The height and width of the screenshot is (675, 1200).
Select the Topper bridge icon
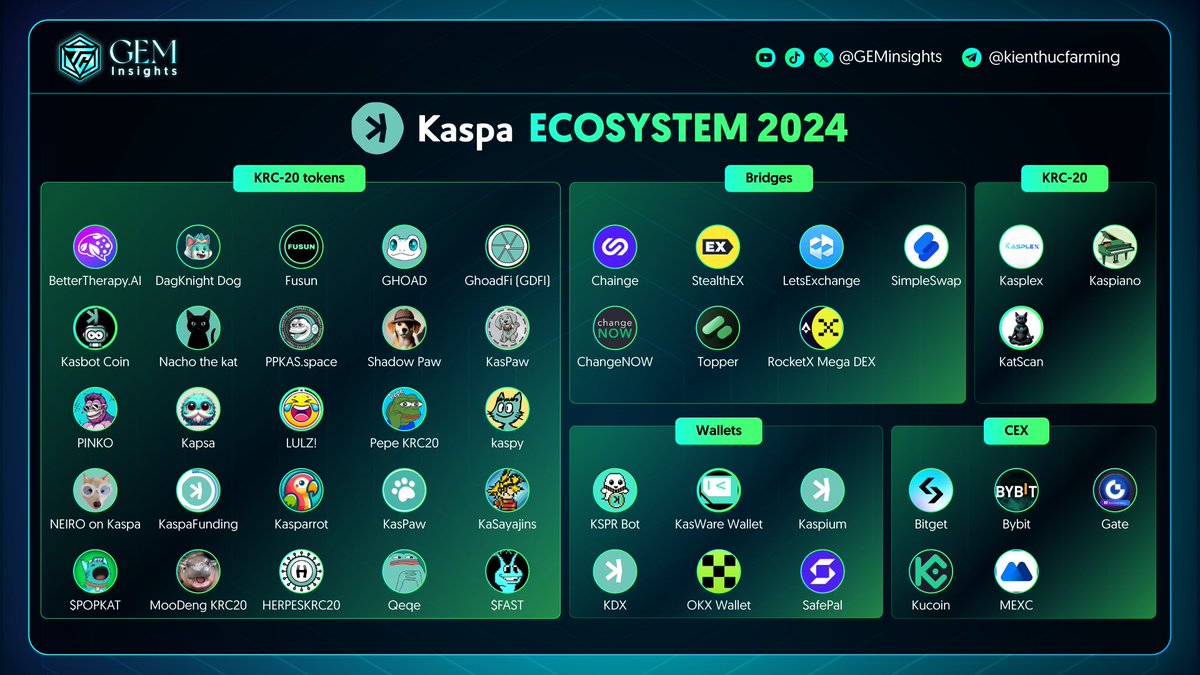coord(718,328)
